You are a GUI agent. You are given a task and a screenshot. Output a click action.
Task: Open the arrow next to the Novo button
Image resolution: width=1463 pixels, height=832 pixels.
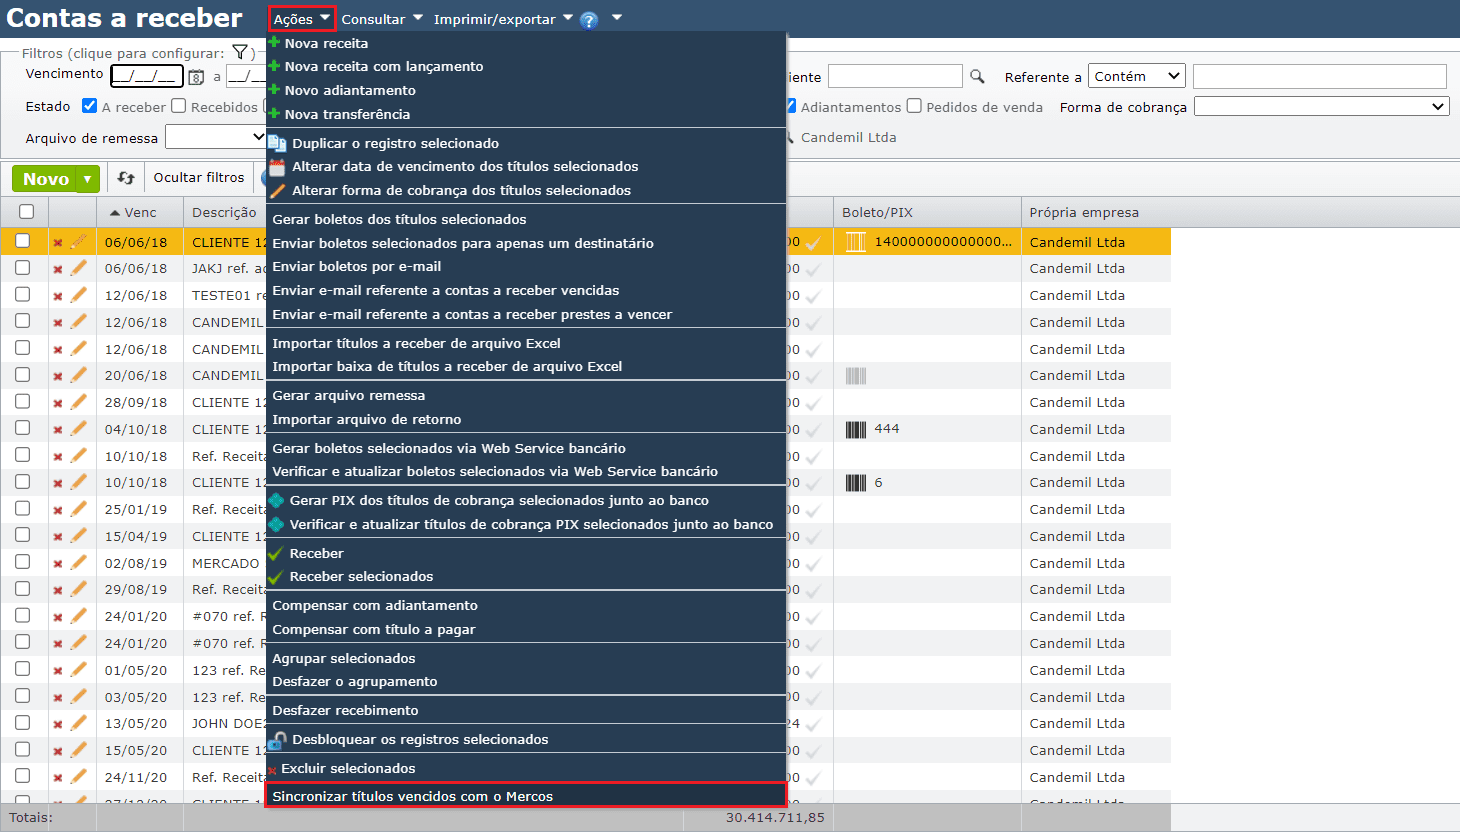(88, 179)
